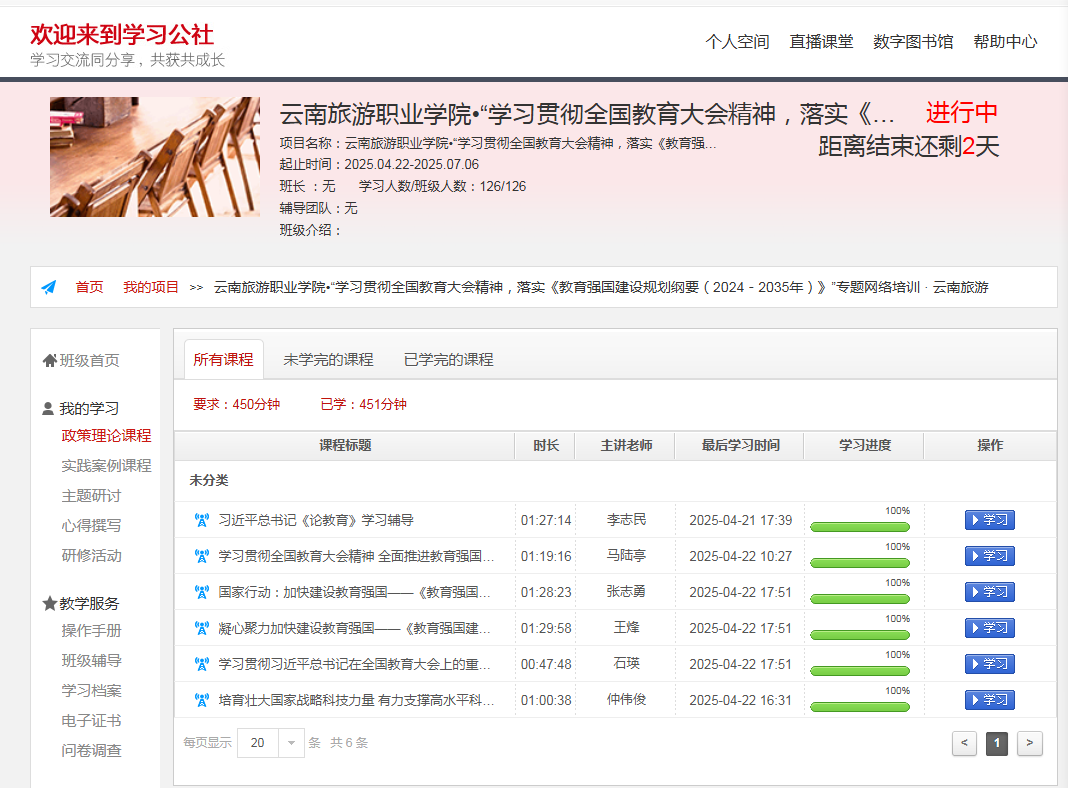
Task: Switch to 已学完的课程 tab
Action: pos(448,360)
